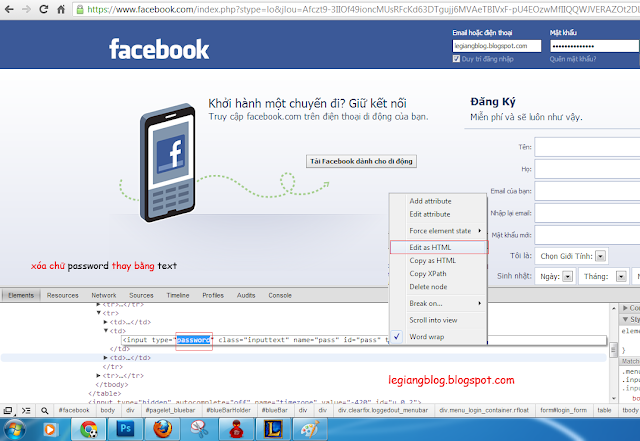
Task: Open the red figure app in taskbar
Action: (236, 430)
